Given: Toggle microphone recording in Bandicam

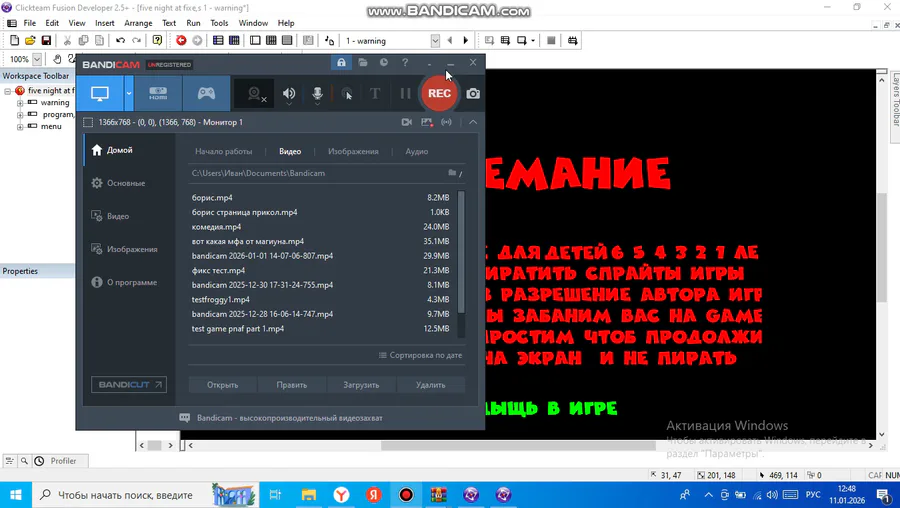Looking at the screenshot, I should 317,94.
